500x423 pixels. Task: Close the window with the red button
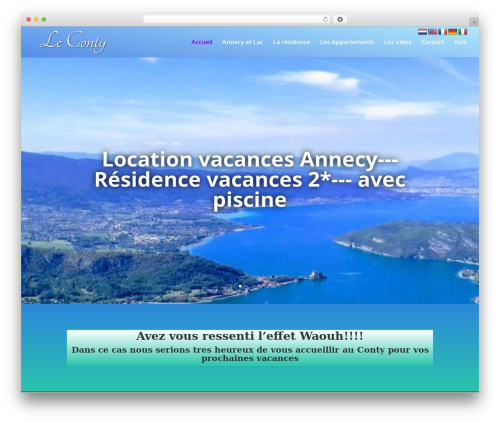pyautogui.click(x=29, y=19)
